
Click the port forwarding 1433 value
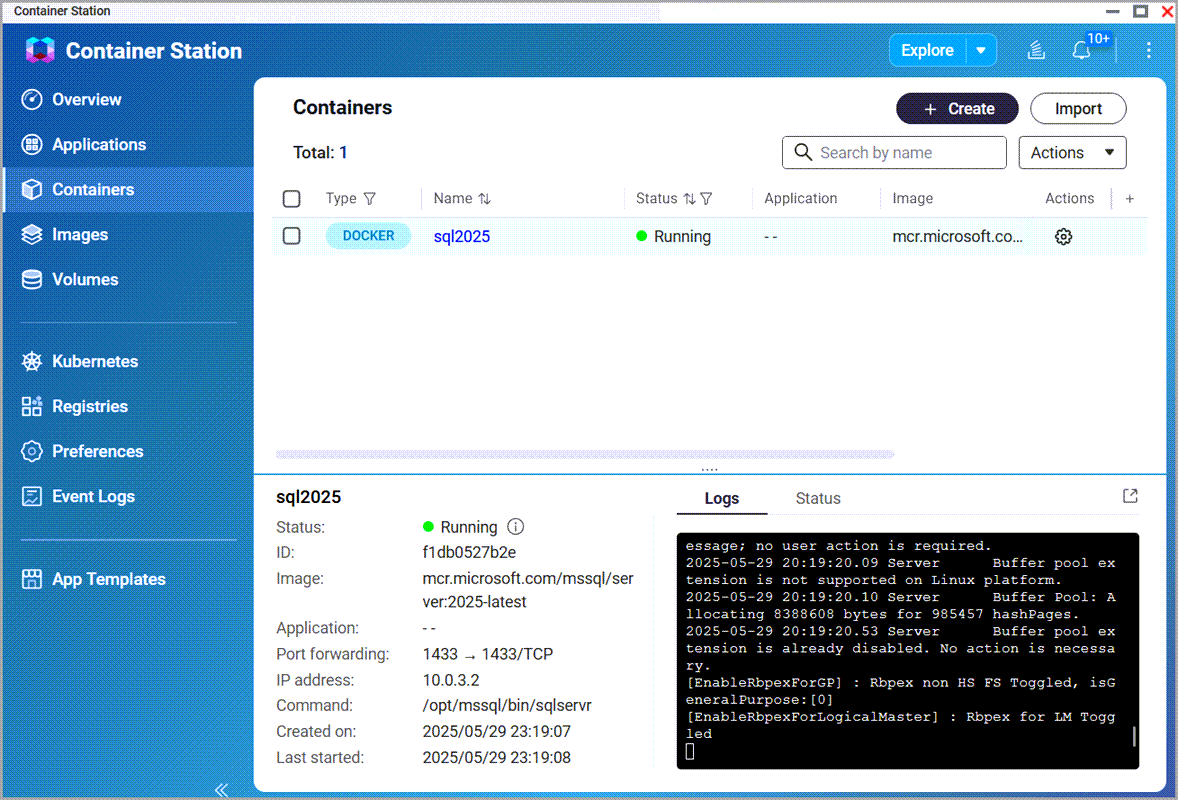pyautogui.click(x=488, y=654)
